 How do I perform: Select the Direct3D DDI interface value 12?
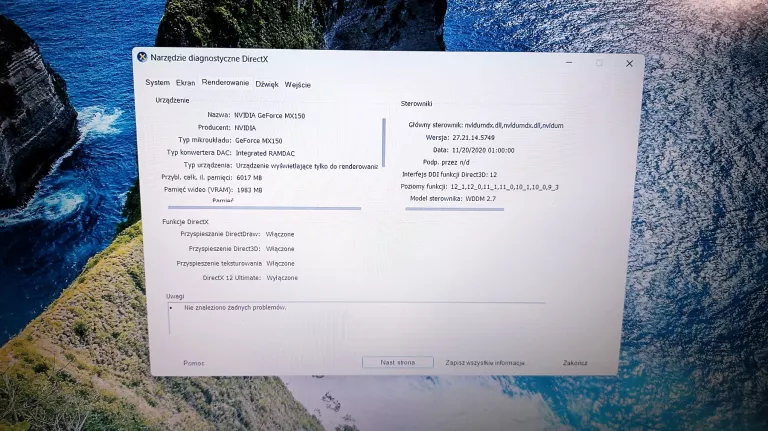coord(493,175)
